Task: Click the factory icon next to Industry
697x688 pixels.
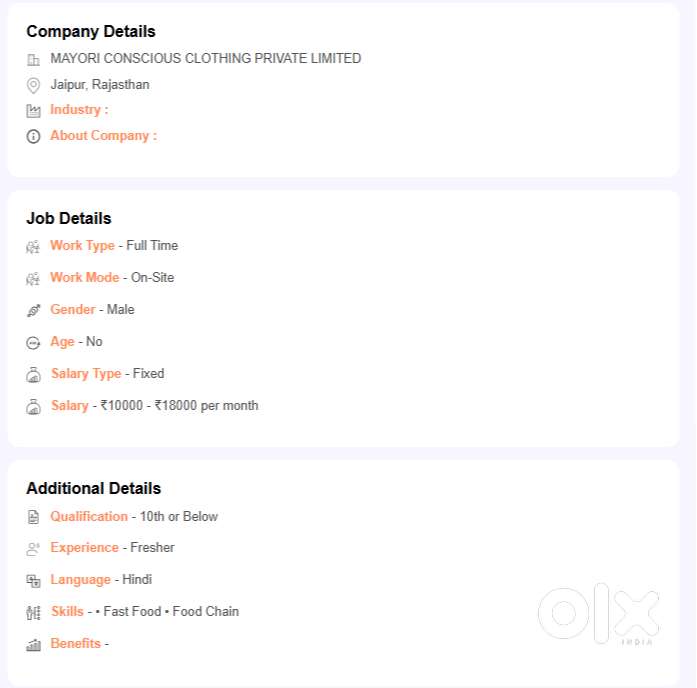Action: click(x=33, y=111)
